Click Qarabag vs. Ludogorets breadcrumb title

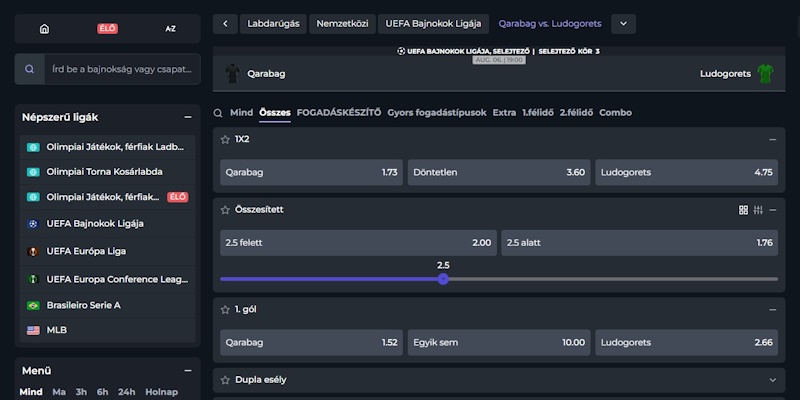pos(550,24)
